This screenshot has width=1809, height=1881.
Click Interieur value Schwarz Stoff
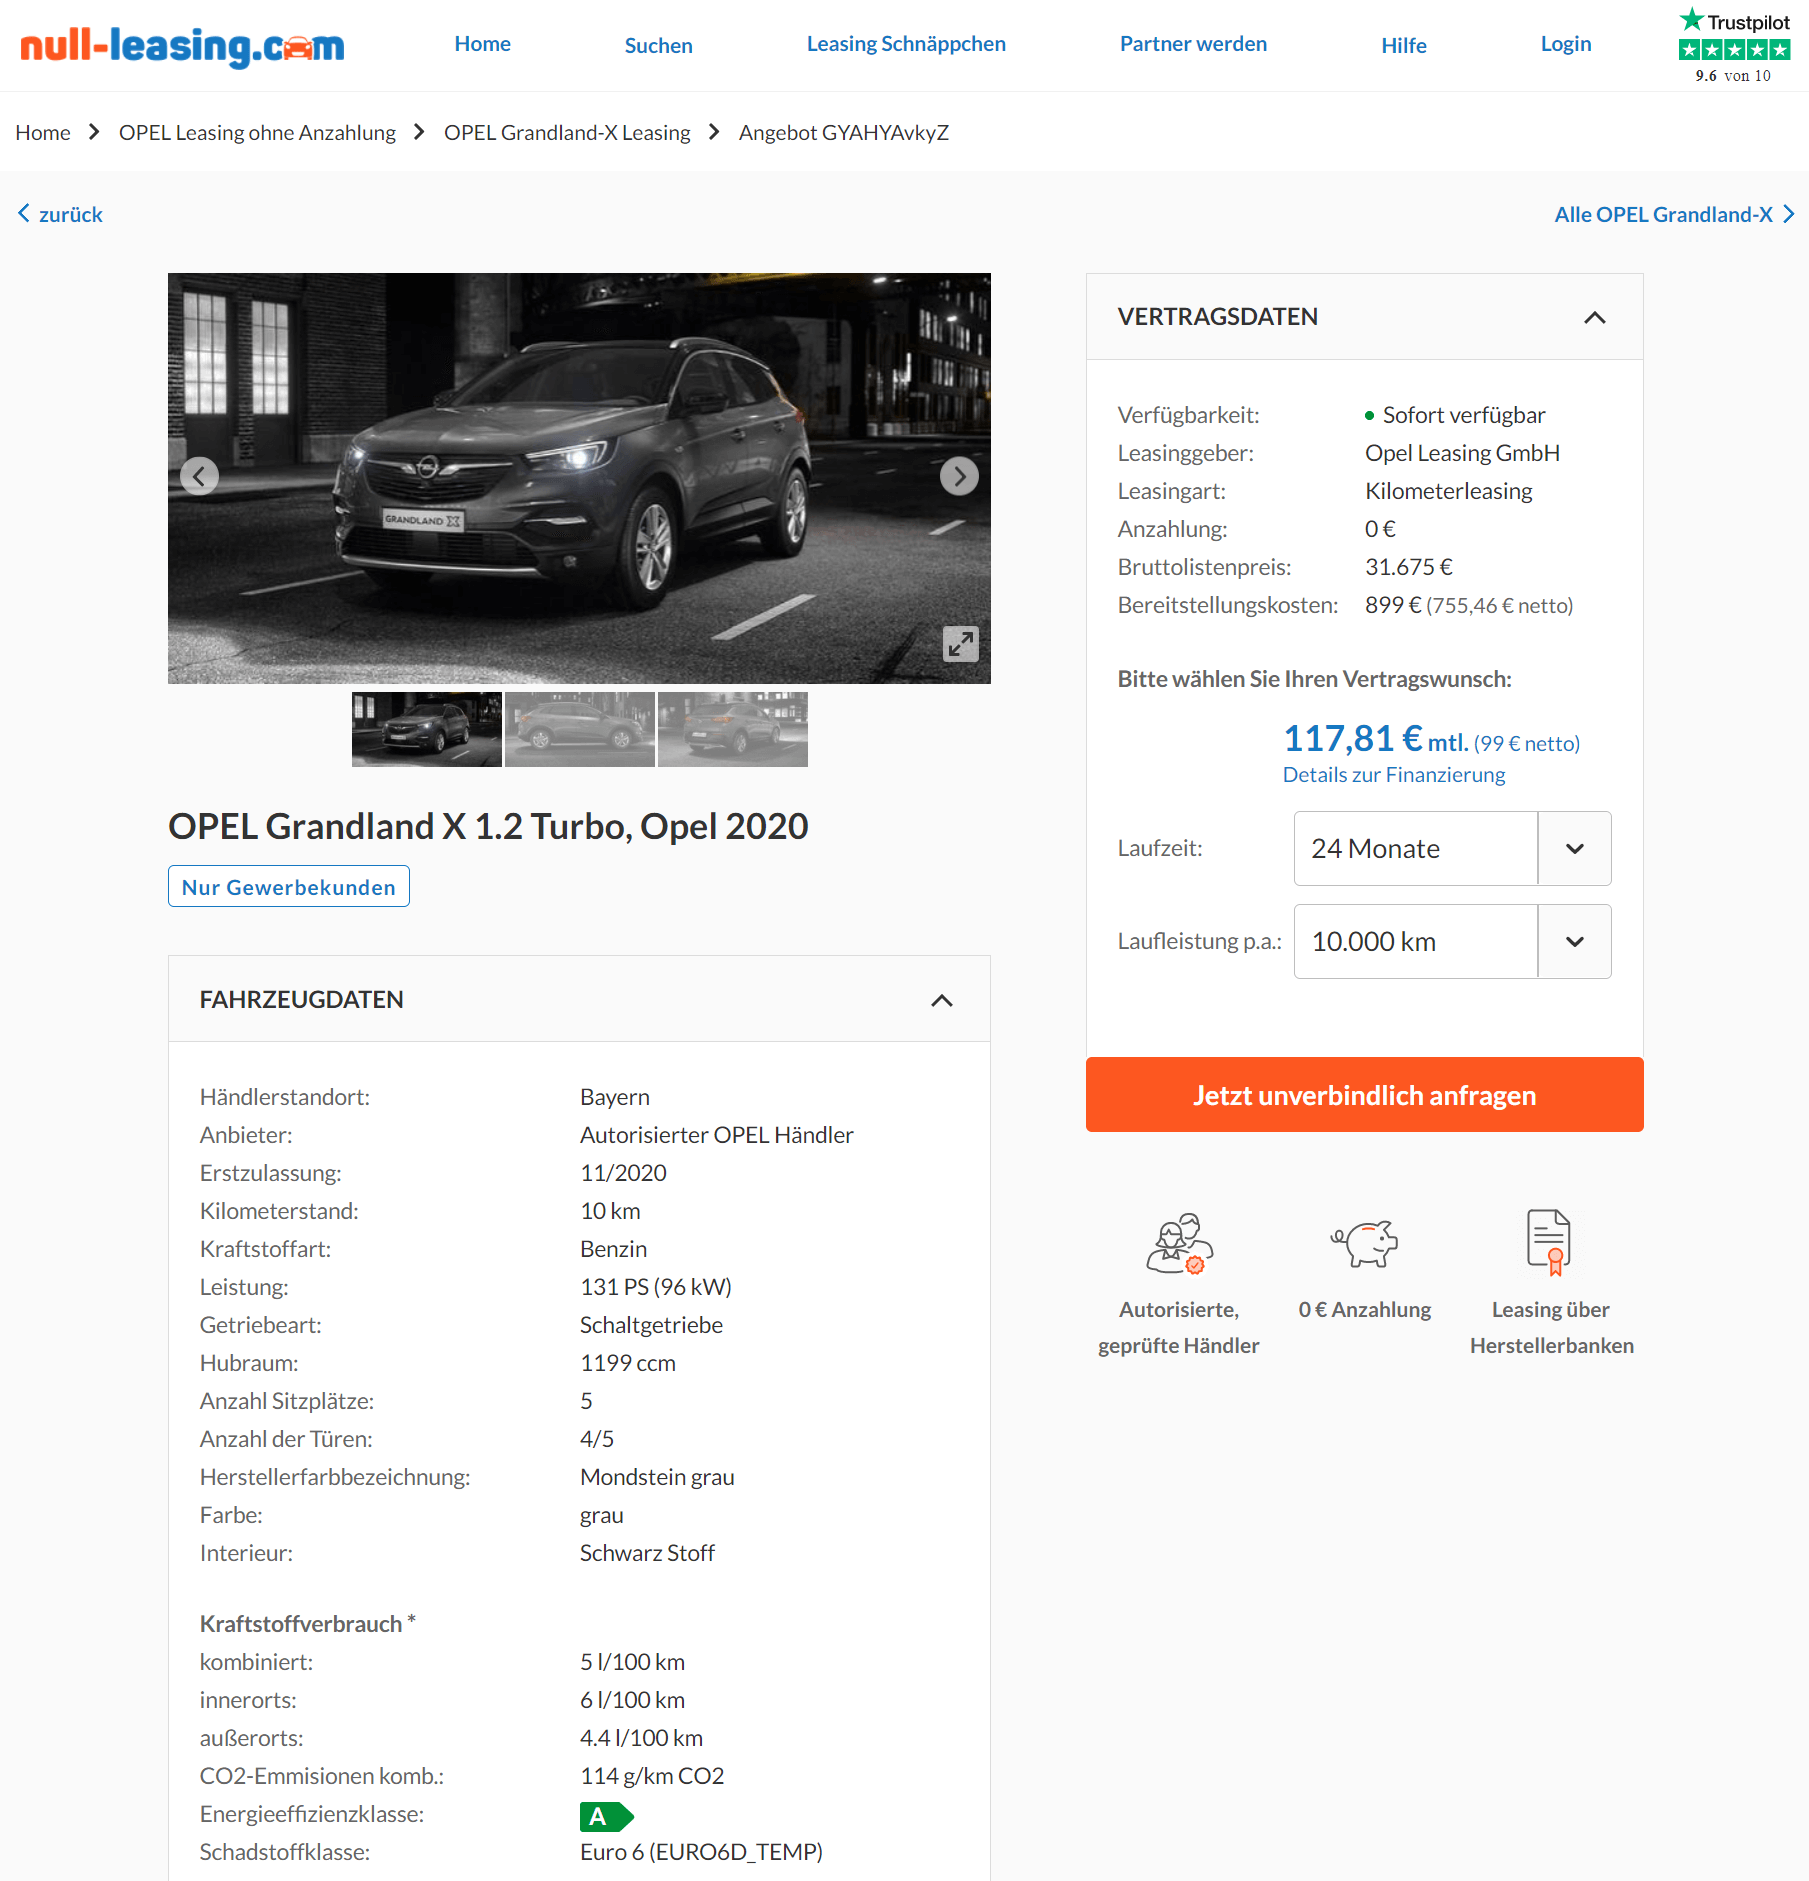click(647, 1553)
